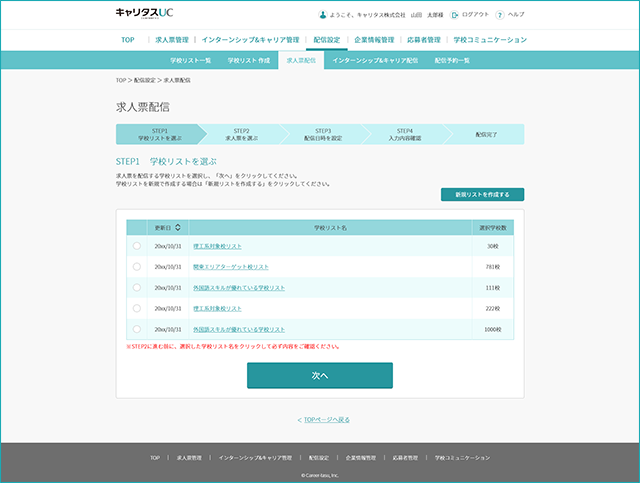Open the ヘルプ help question icon
Viewport: 640px width, 483px height.
(500, 15)
